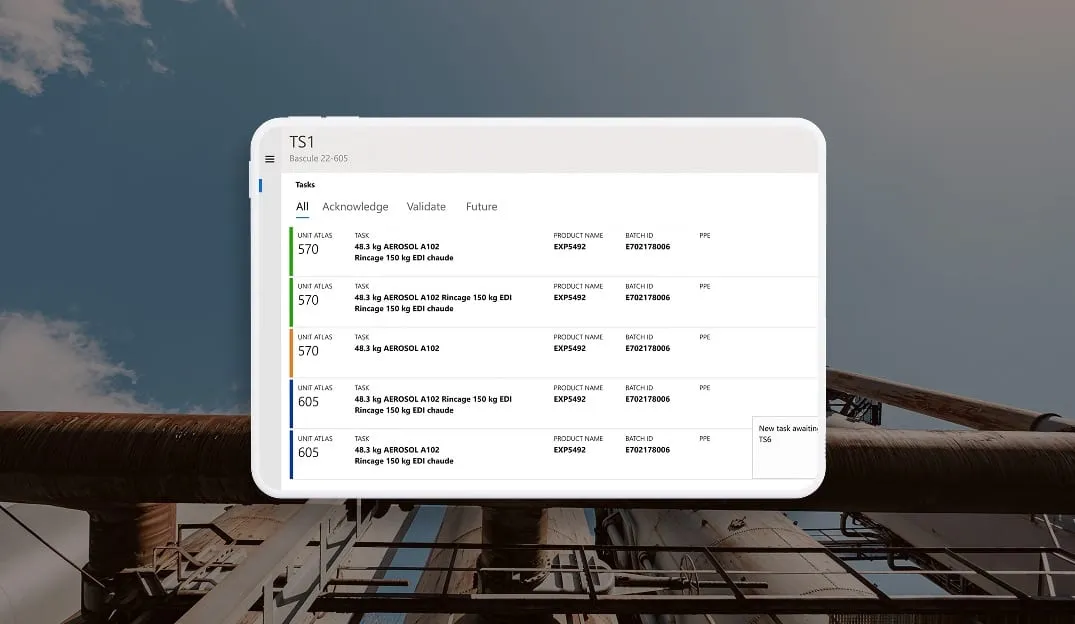Open the Validate tab

pyautogui.click(x=426, y=206)
